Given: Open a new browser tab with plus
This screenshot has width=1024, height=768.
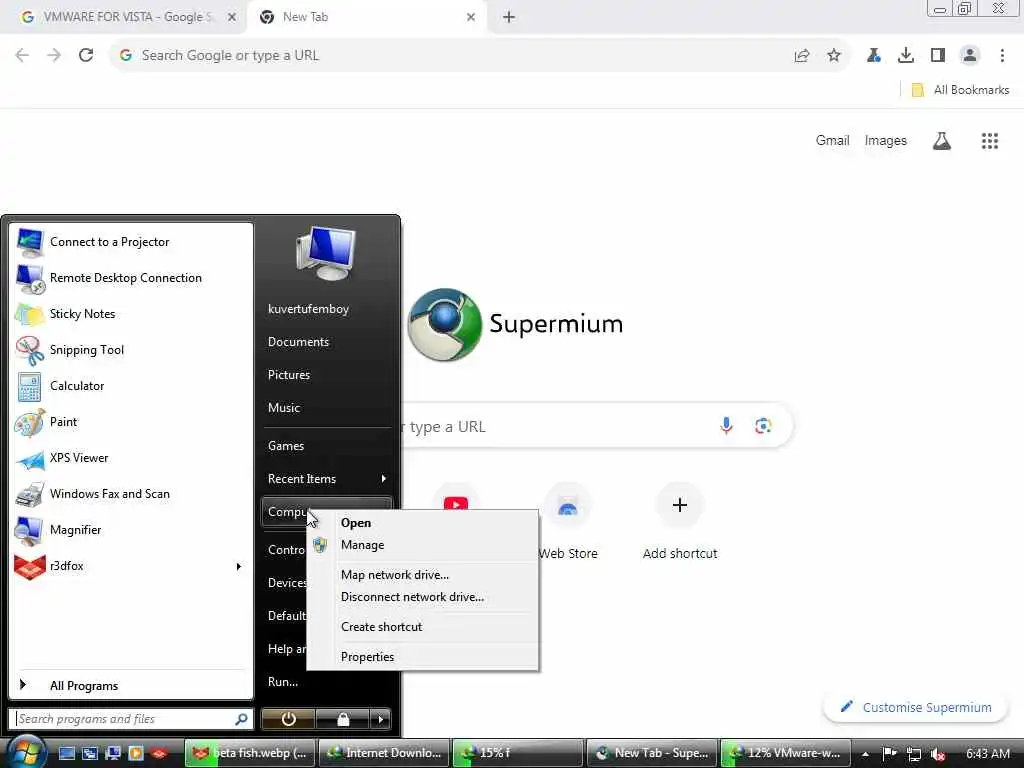Looking at the screenshot, I should (509, 17).
